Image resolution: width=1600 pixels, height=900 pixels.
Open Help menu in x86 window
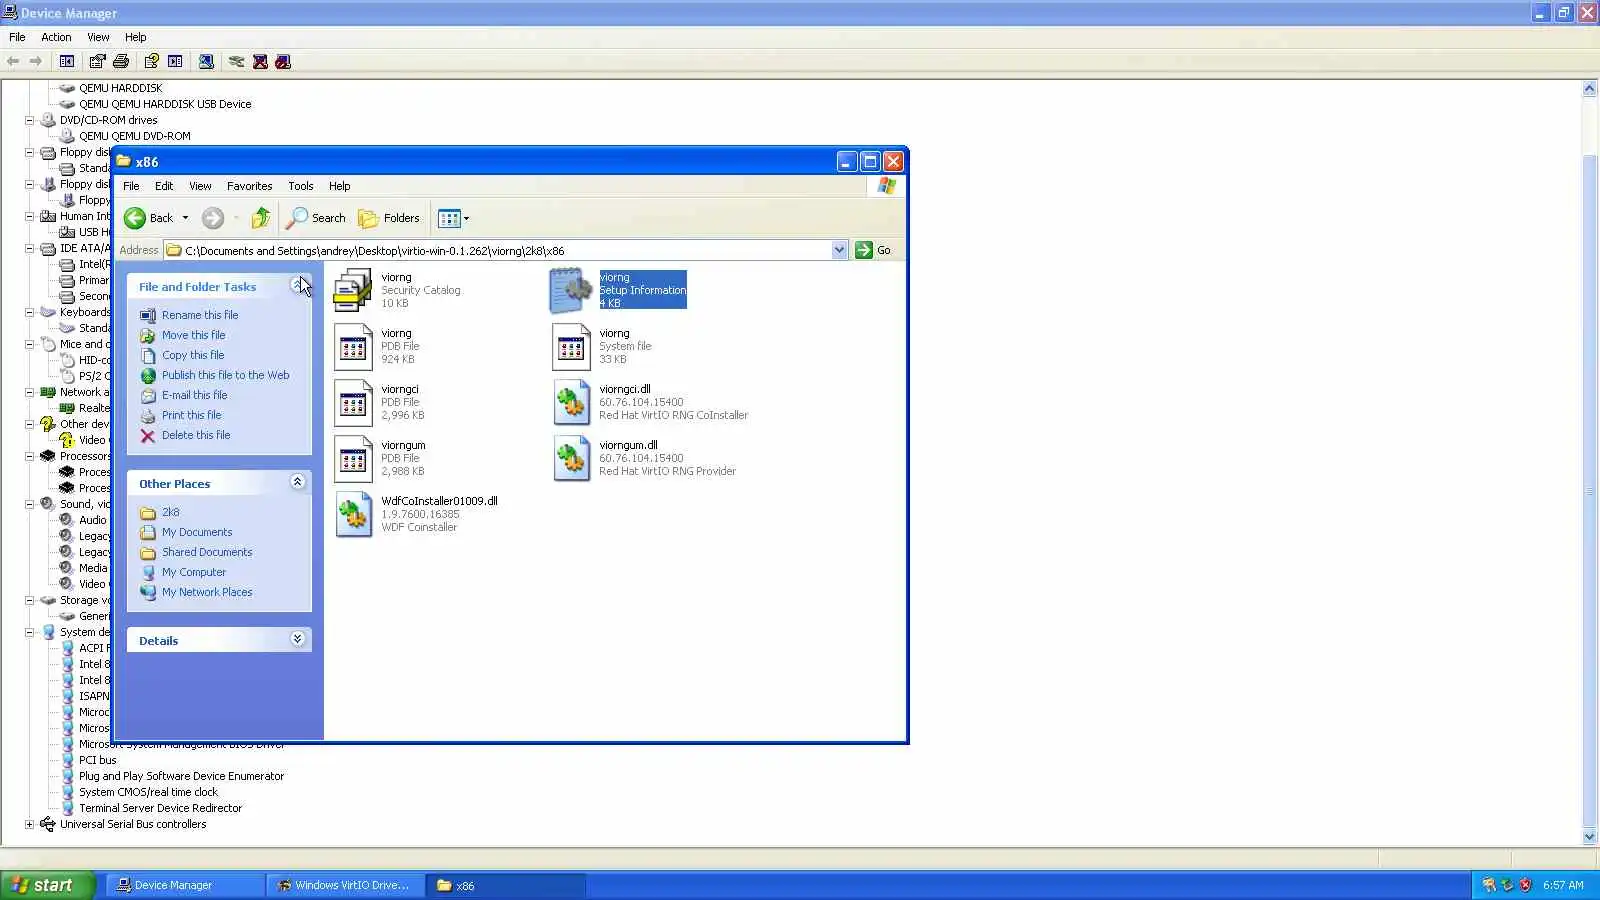[340, 186]
